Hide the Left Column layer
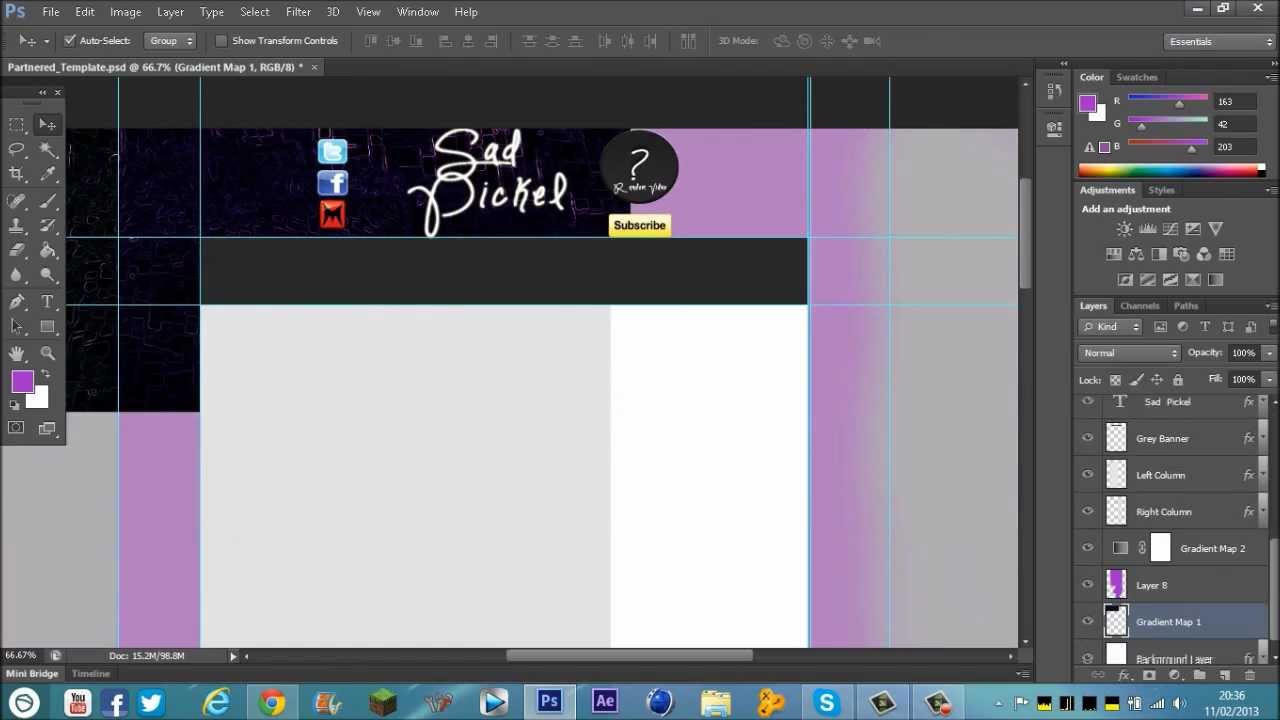 [x=1088, y=475]
